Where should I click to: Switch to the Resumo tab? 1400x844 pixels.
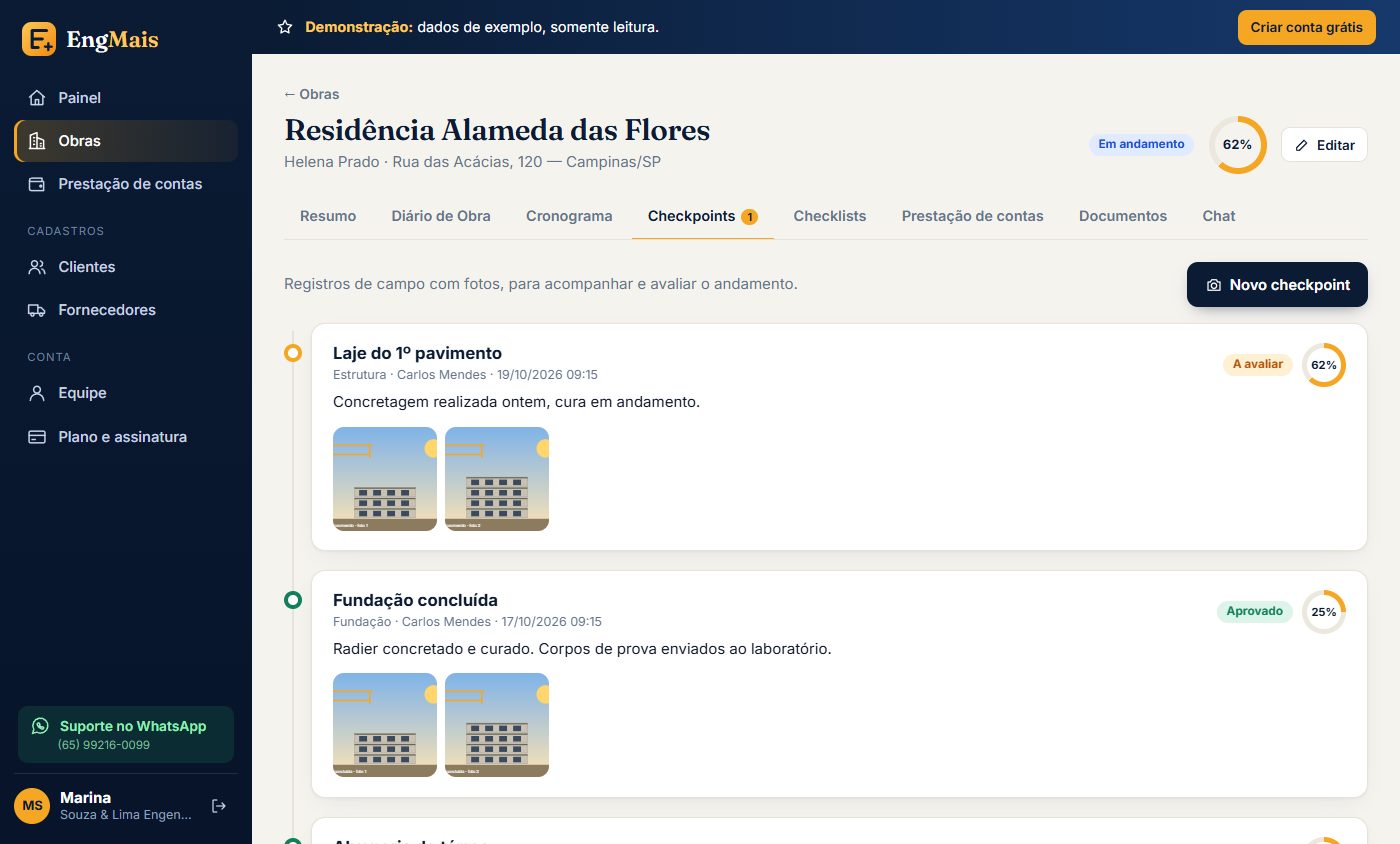point(328,216)
